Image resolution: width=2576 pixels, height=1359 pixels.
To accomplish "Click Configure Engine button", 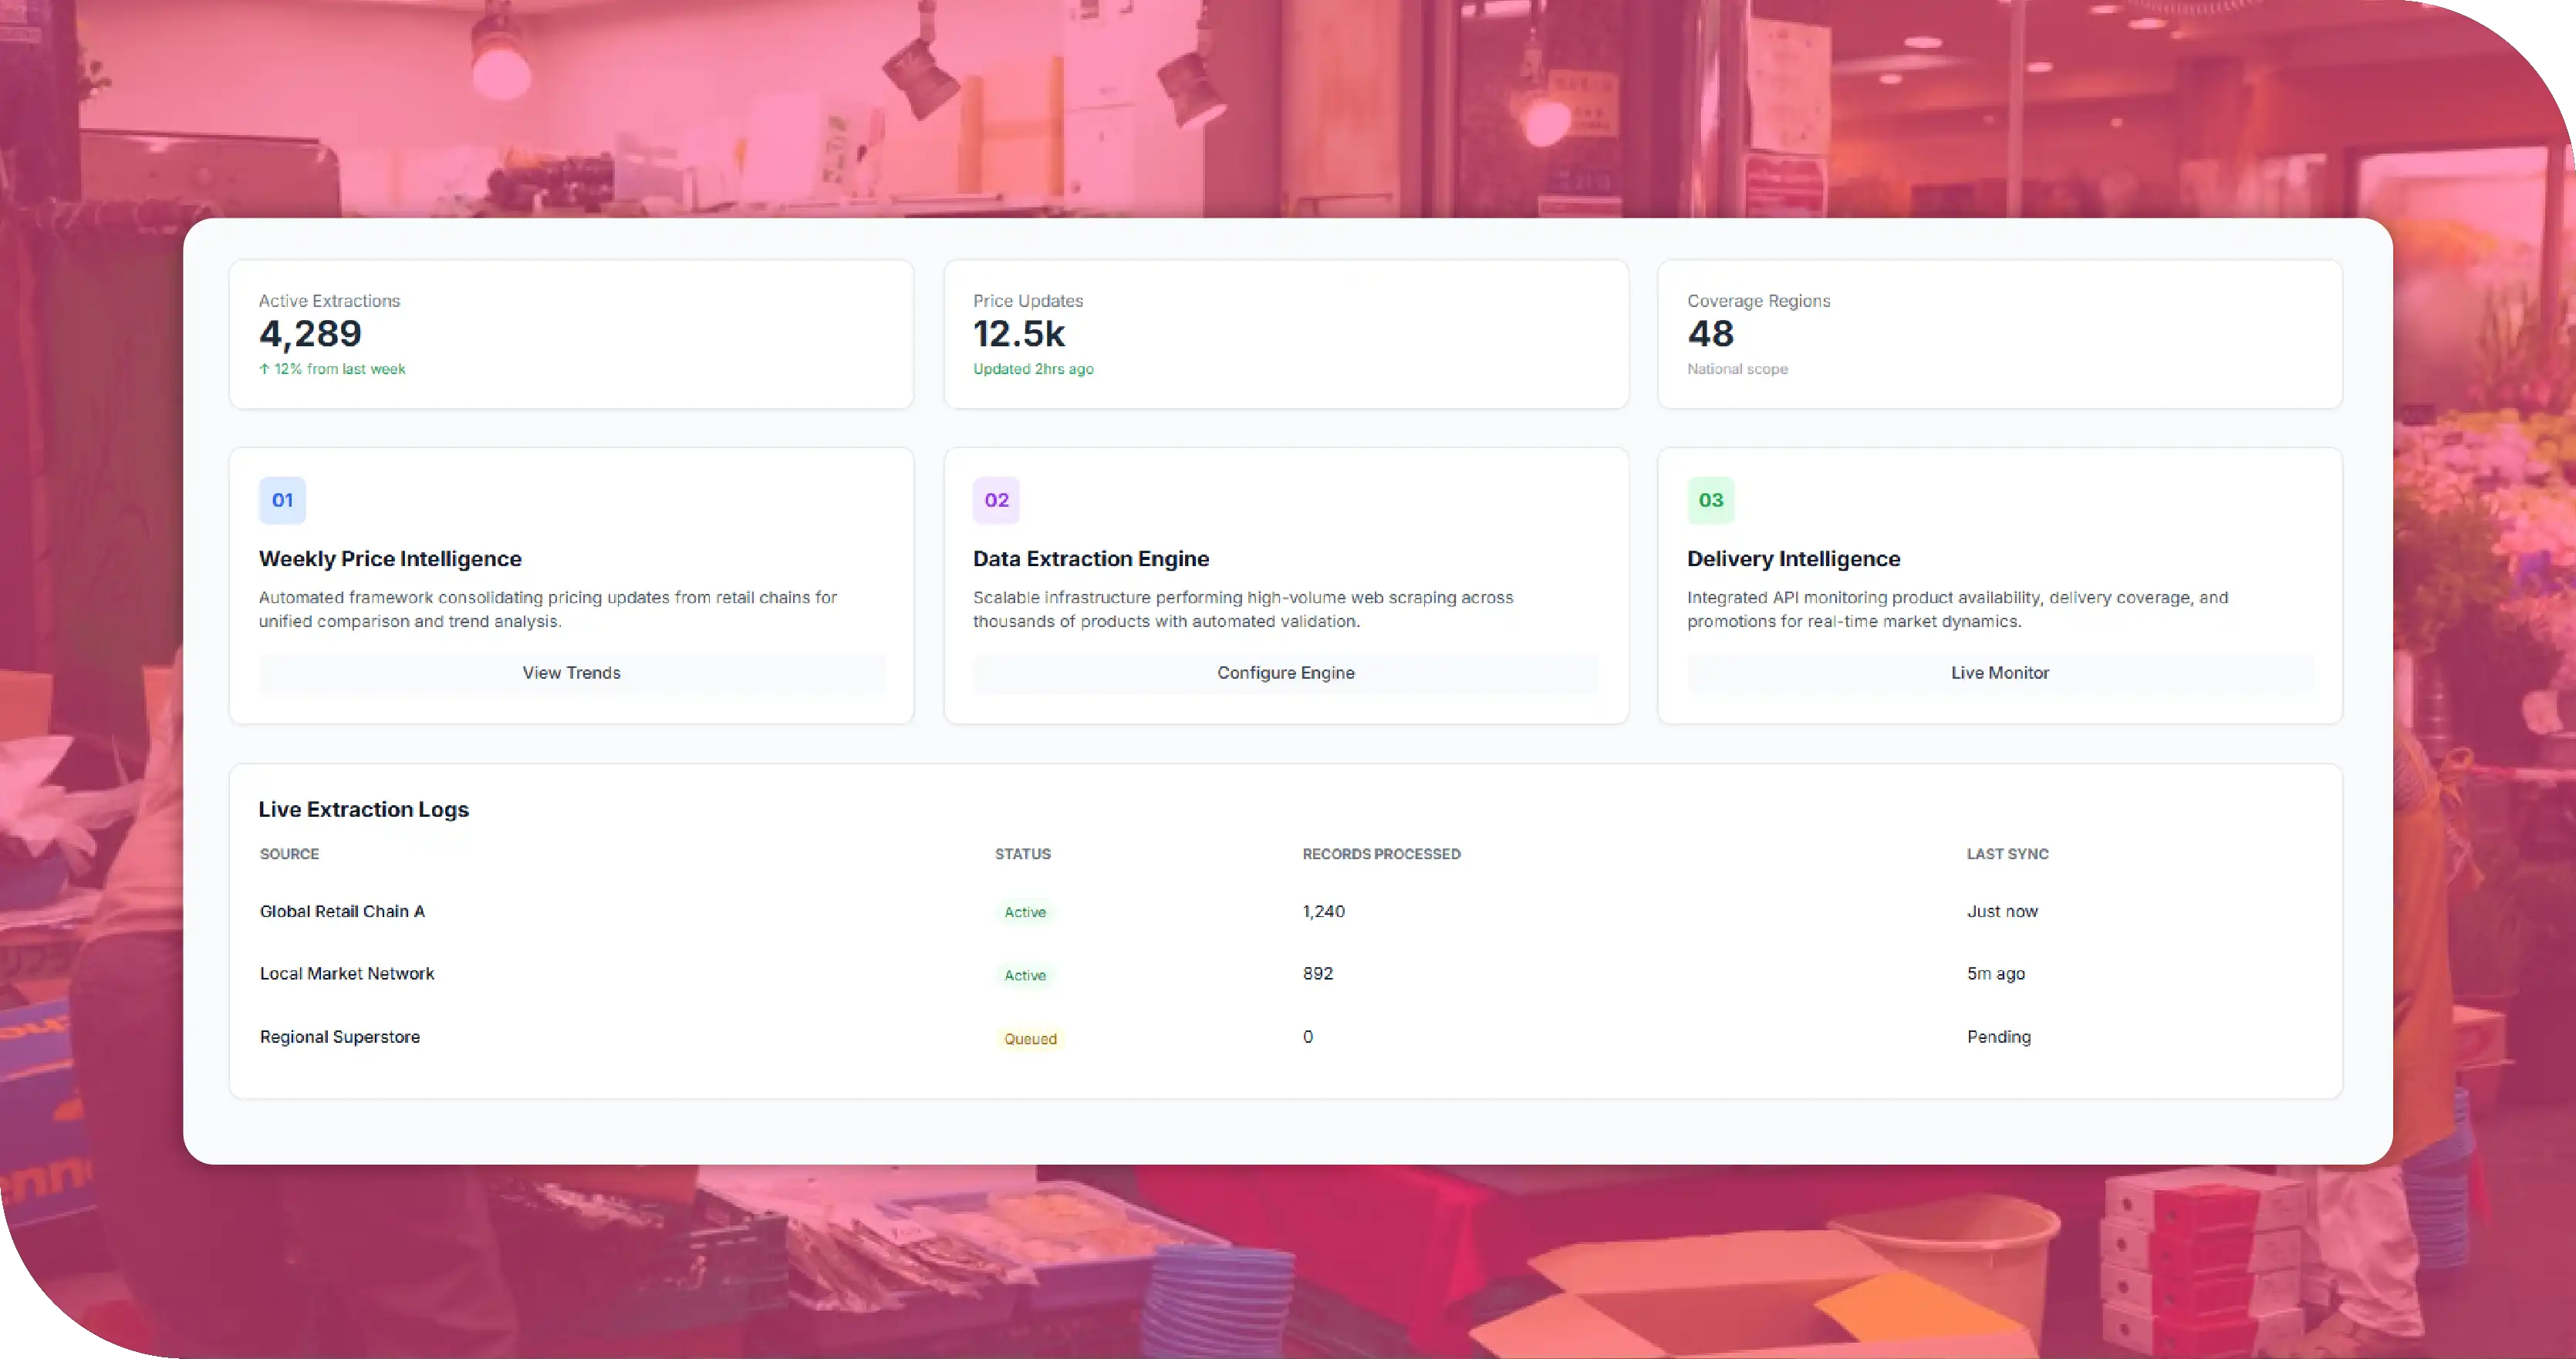I will click(1285, 673).
